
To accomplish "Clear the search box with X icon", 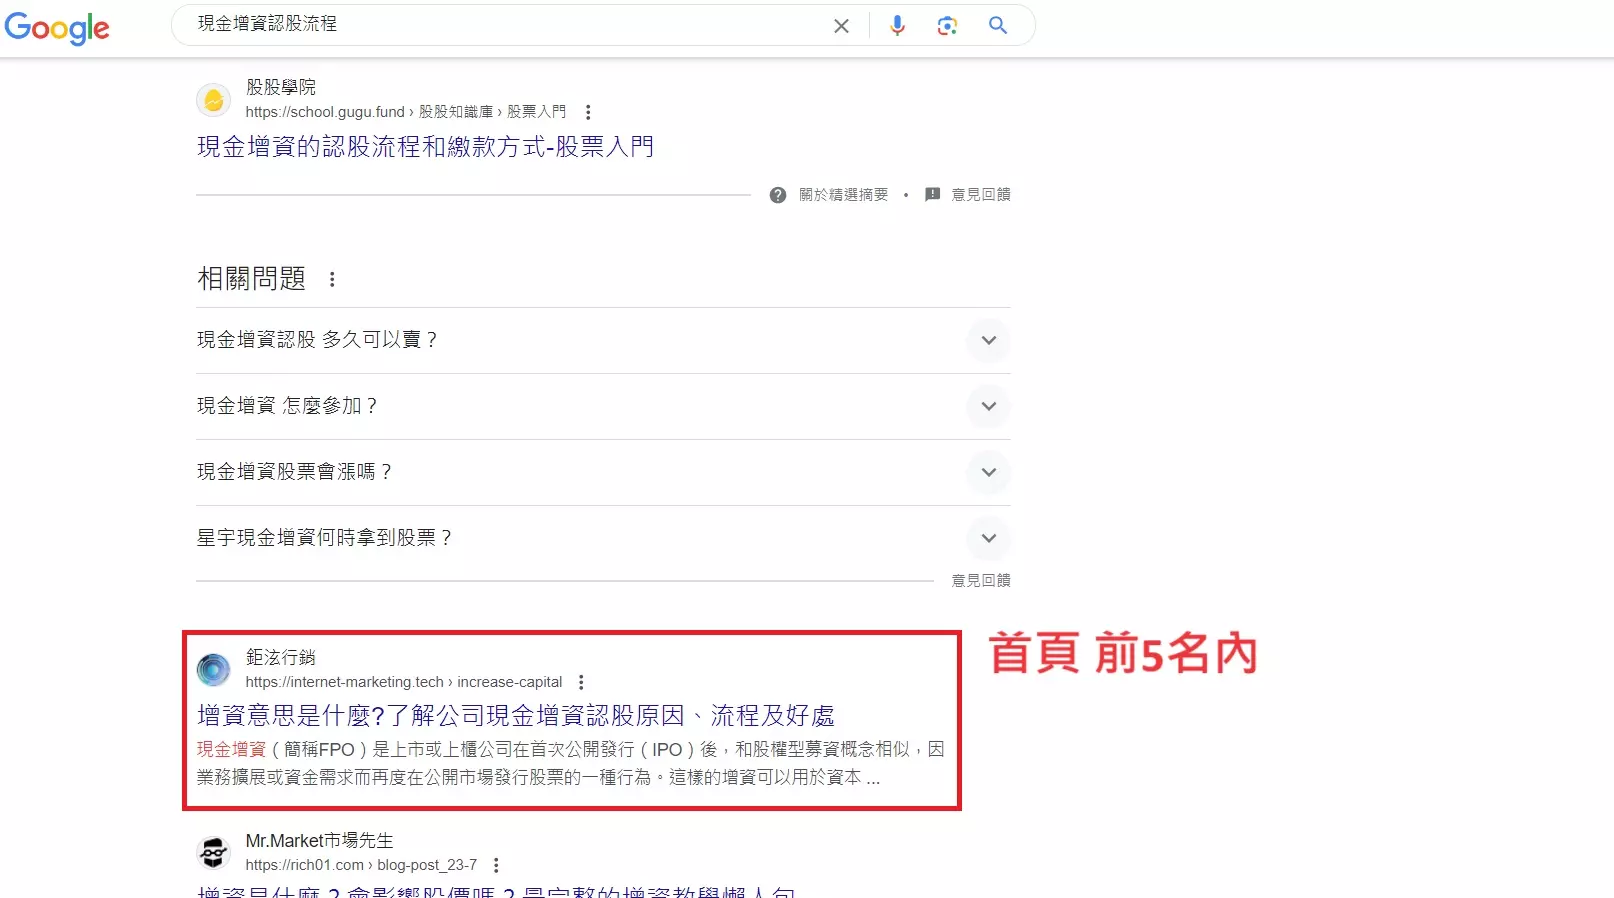I will click(841, 26).
